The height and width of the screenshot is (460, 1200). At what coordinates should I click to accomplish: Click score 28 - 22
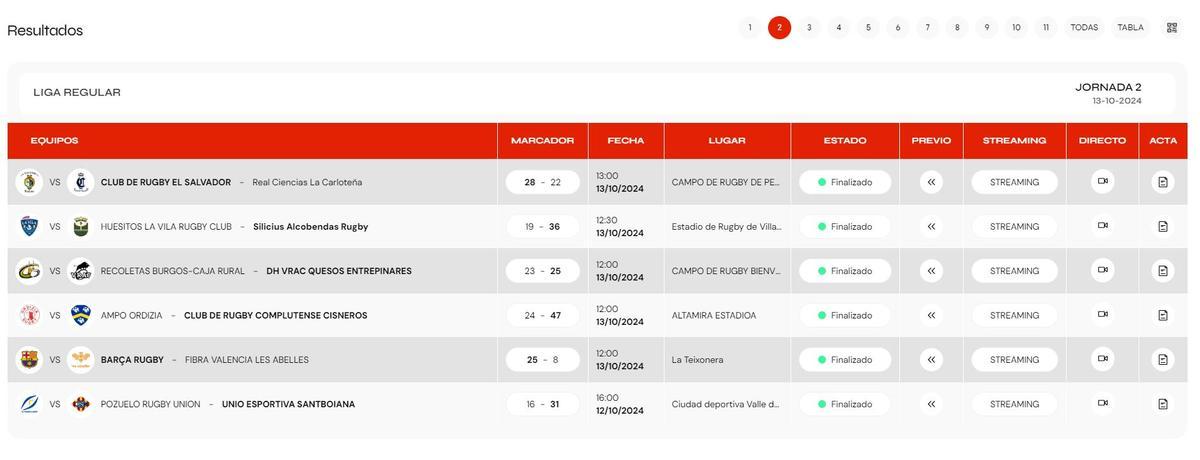[x=543, y=182]
